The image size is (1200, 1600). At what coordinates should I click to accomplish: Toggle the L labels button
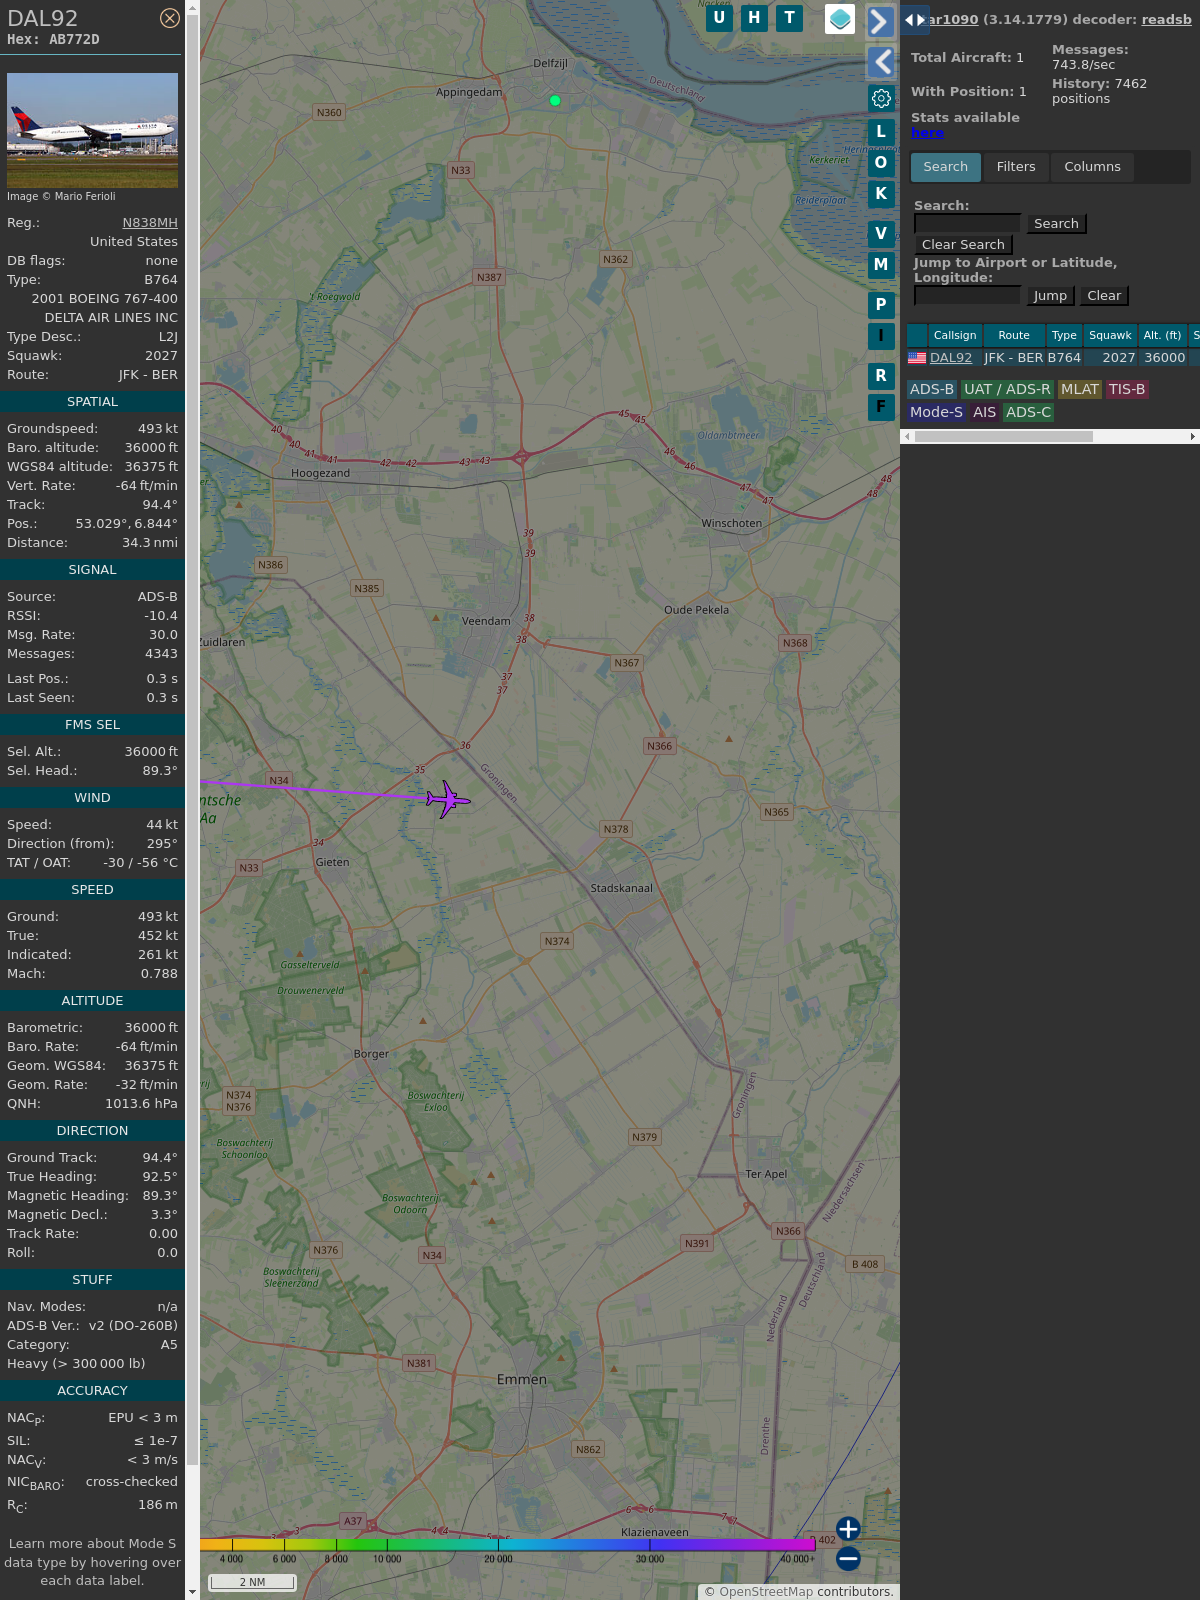(881, 131)
